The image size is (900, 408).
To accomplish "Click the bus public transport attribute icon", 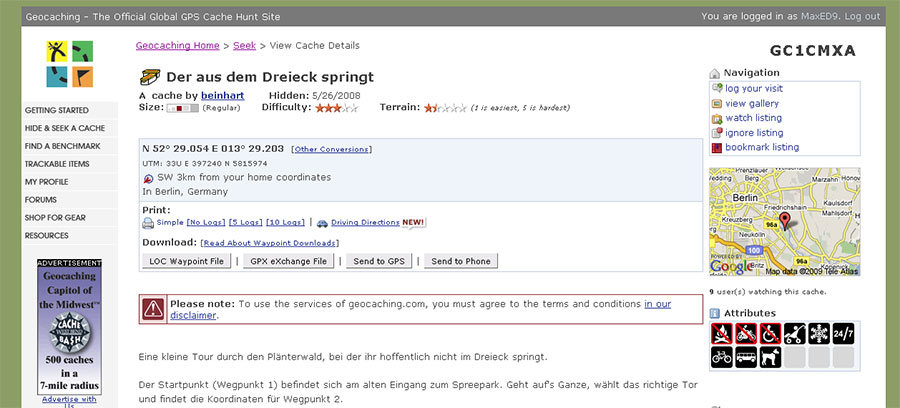I will pyautogui.click(x=746, y=357).
